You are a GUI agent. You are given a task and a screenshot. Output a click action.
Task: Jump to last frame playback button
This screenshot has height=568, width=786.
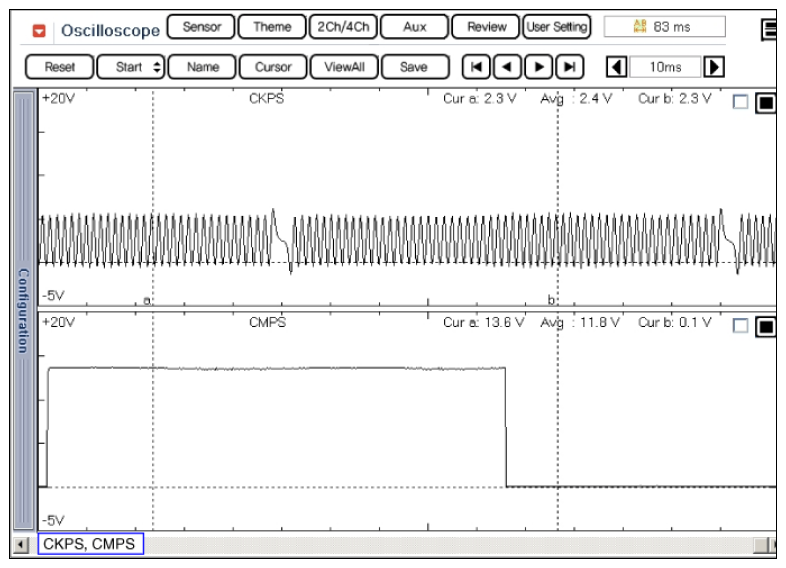570,67
